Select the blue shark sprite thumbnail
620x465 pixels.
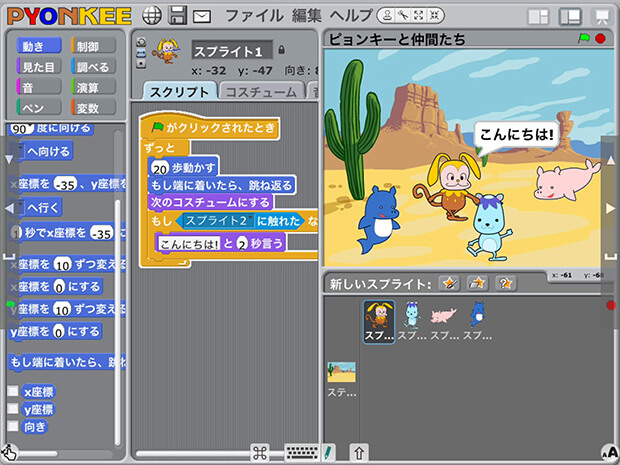pyautogui.click(x=477, y=322)
